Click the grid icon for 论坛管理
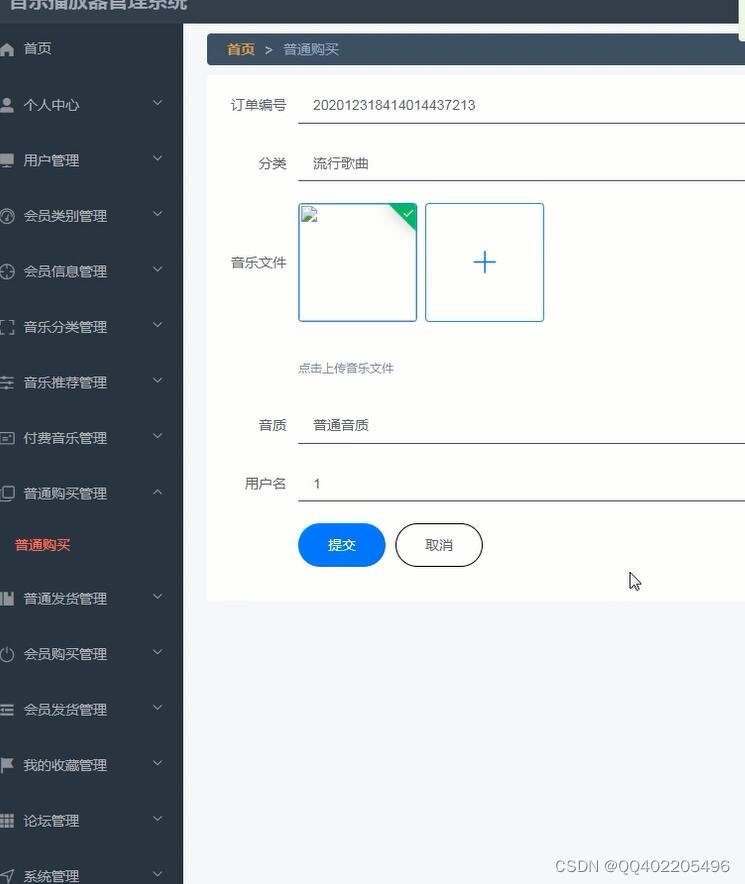The width and height of the screenshot is (745, 884). point(7,821)
